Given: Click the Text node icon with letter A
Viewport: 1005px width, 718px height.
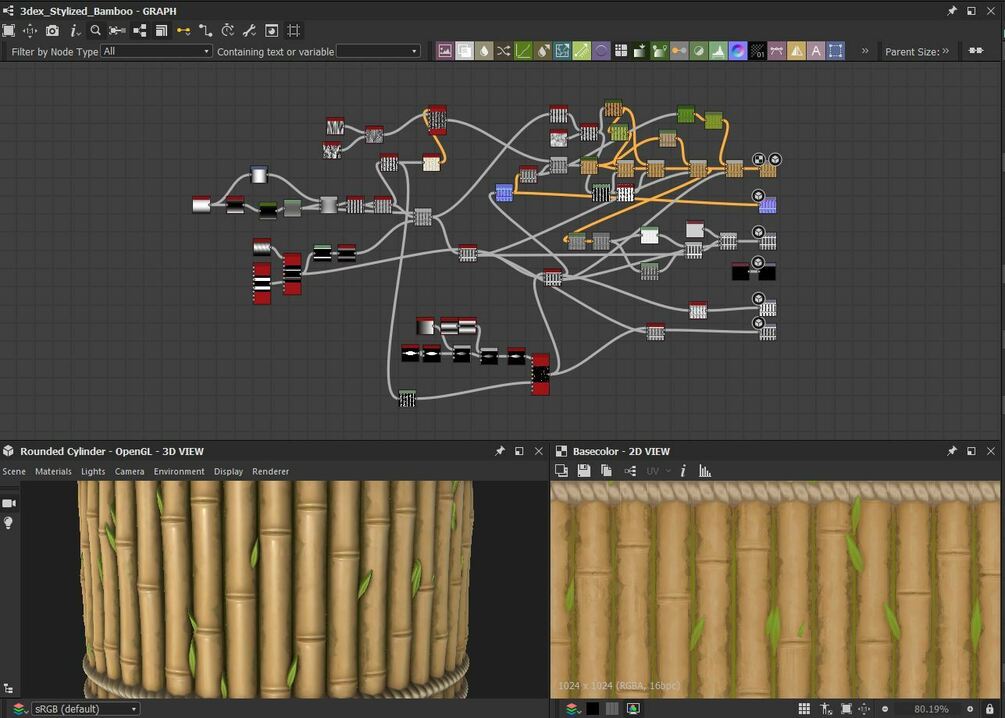Looking at the screenshot, I should point(816,51).
